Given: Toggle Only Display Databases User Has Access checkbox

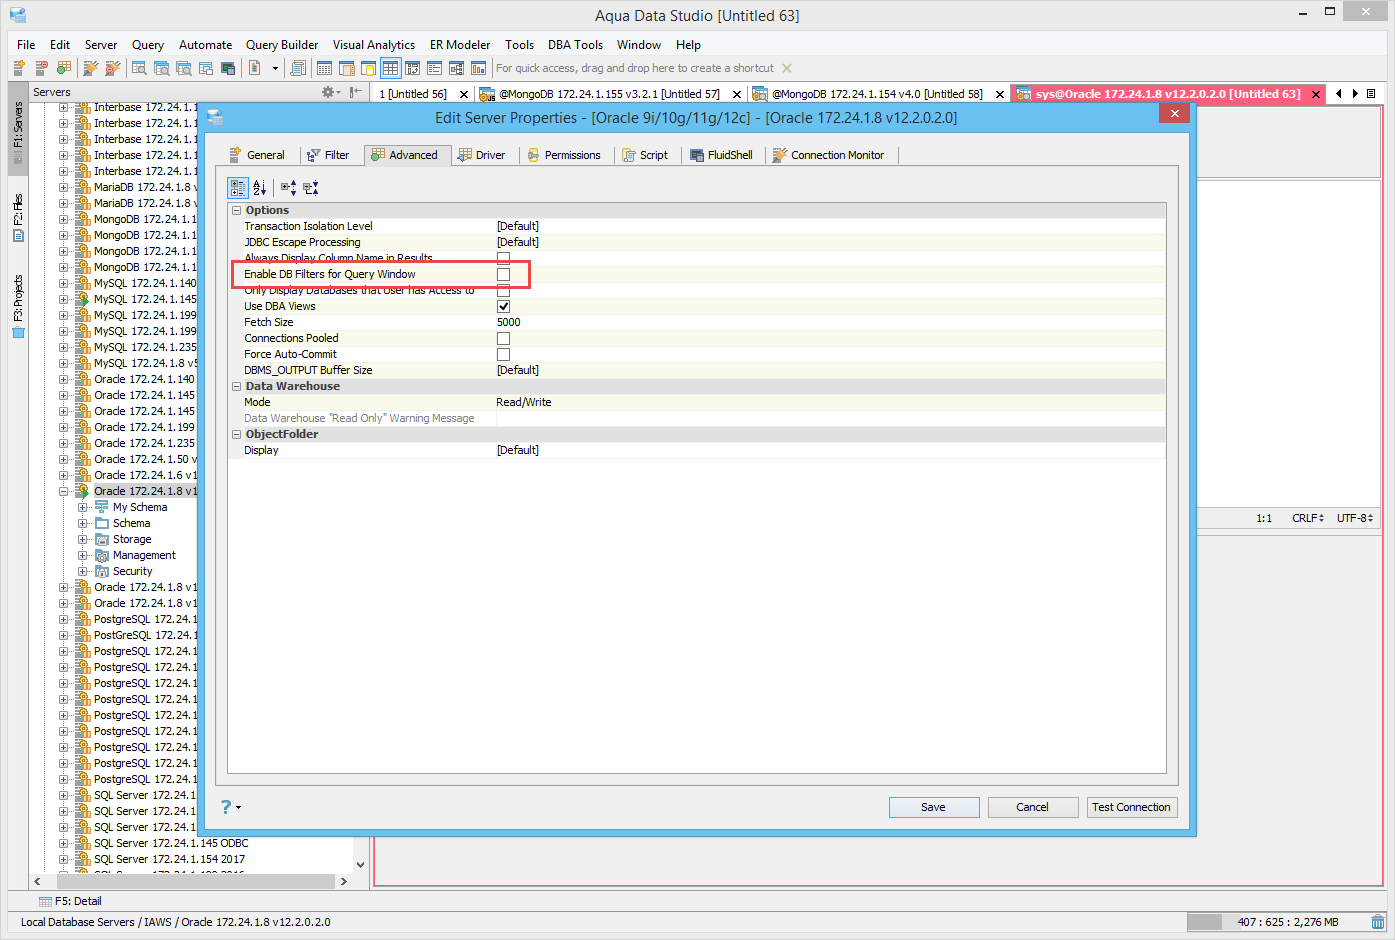Looking at the screenshot, I should [503, 290].
